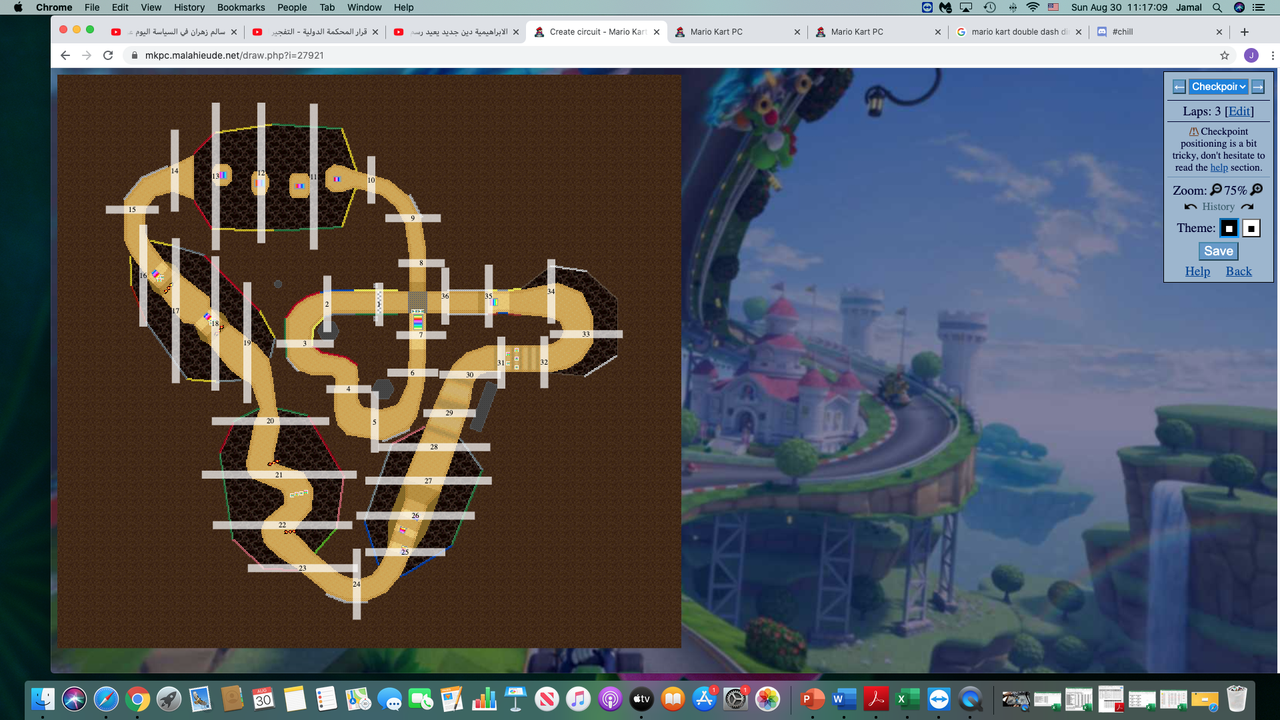
Task: Close the #chill tab
Action: [1221, 32]
